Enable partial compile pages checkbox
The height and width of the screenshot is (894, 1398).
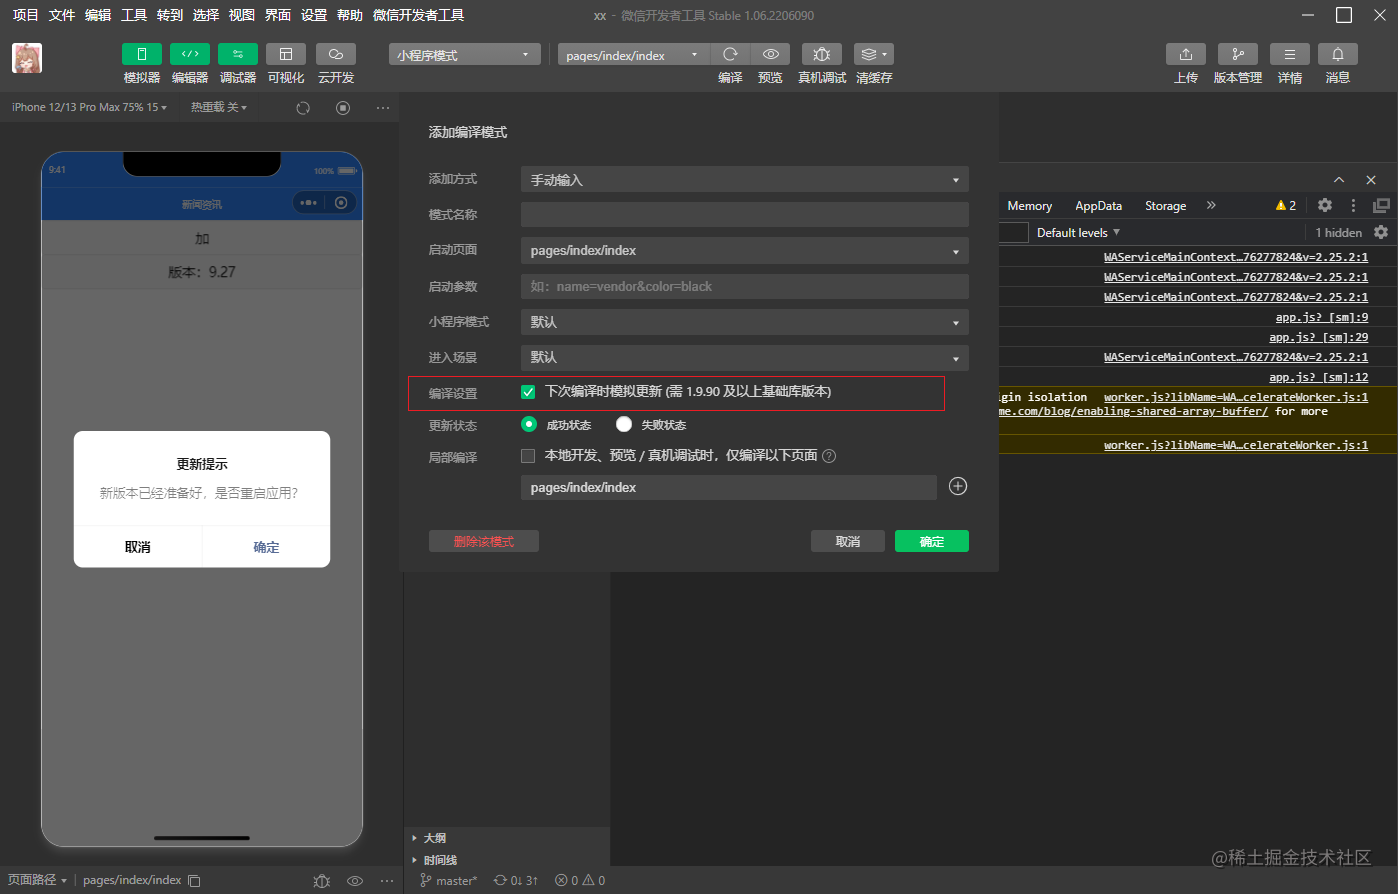(x=528, y=456)
